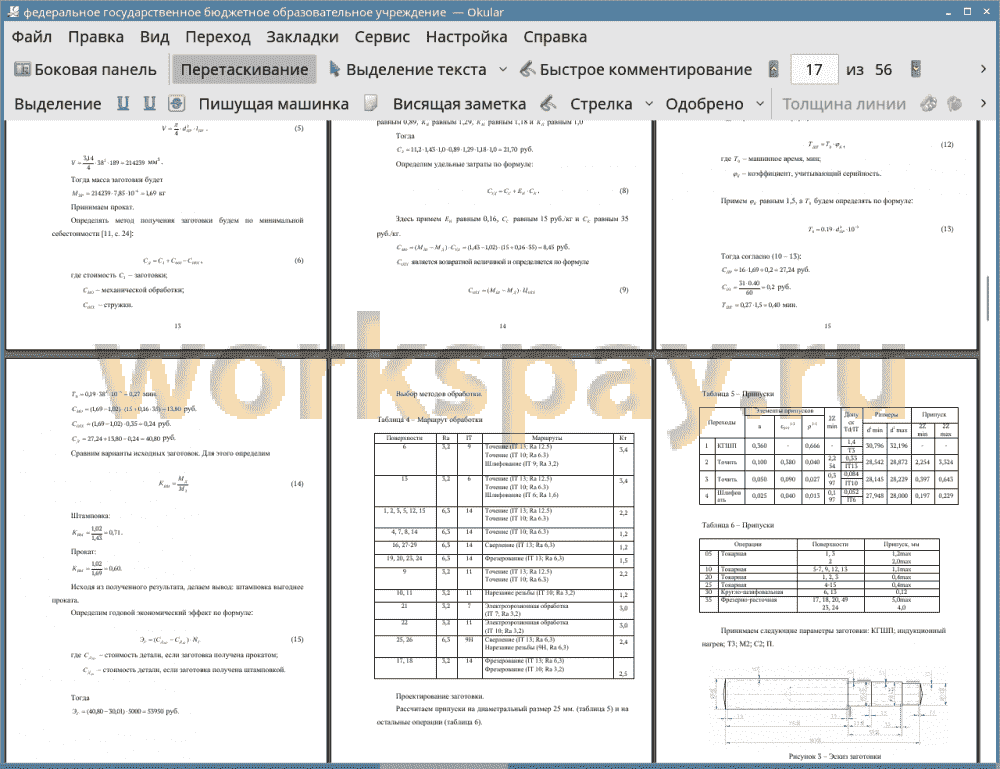The width and height of the screenshot is (1000, 769).
Task: Click the caption 'Рисунок 3 – Эскиз заготовки'
Action: [x=835, y=756]
